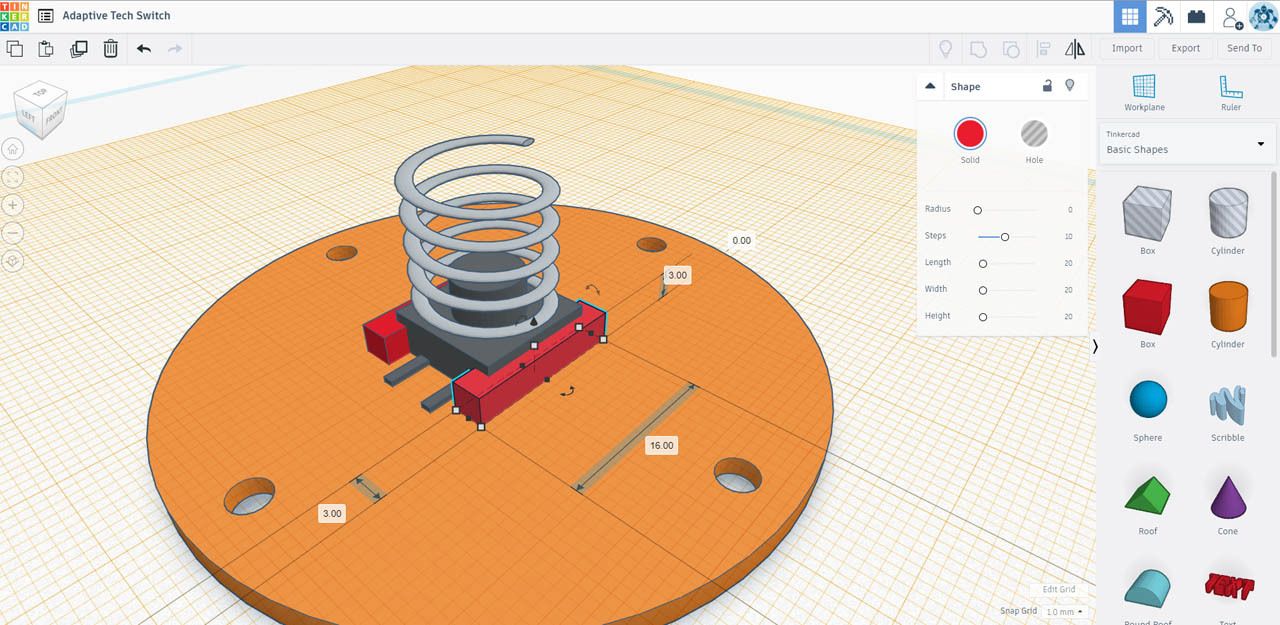Screen dimensions: 1280x625
Task: Delete the selection with the trash icon
Action: click(110, 48)
